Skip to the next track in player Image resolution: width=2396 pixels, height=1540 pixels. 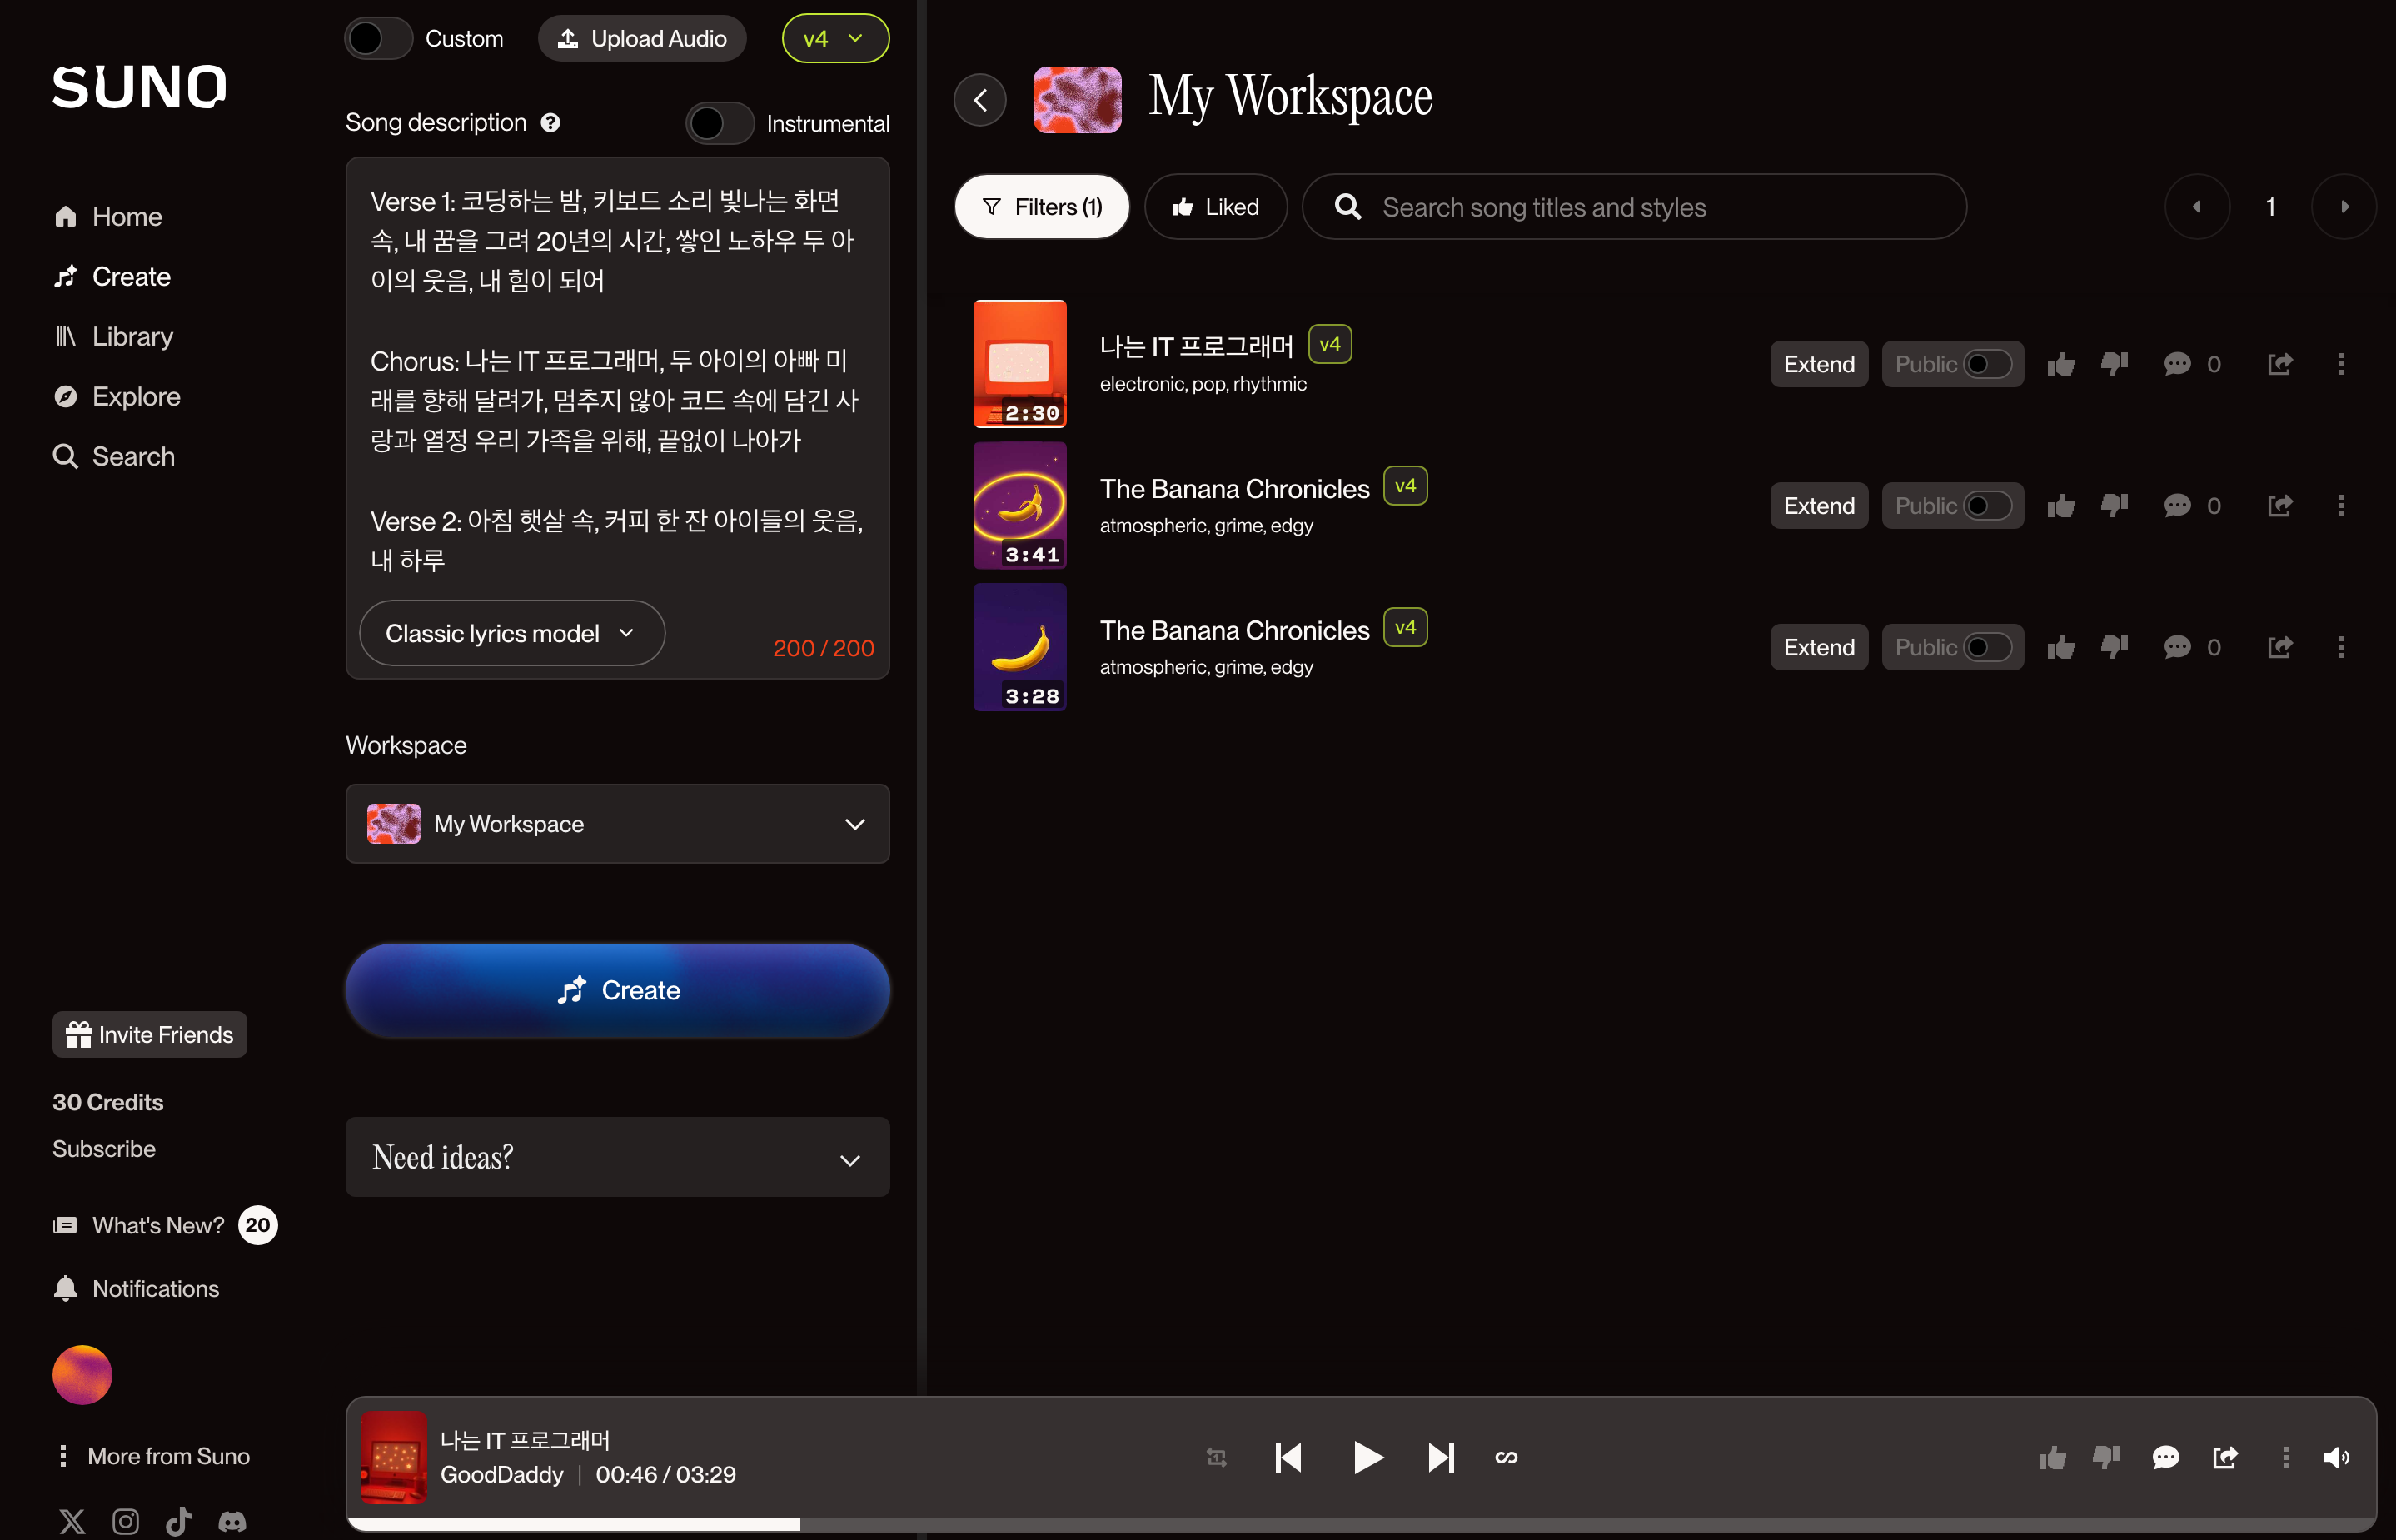1440,1457
